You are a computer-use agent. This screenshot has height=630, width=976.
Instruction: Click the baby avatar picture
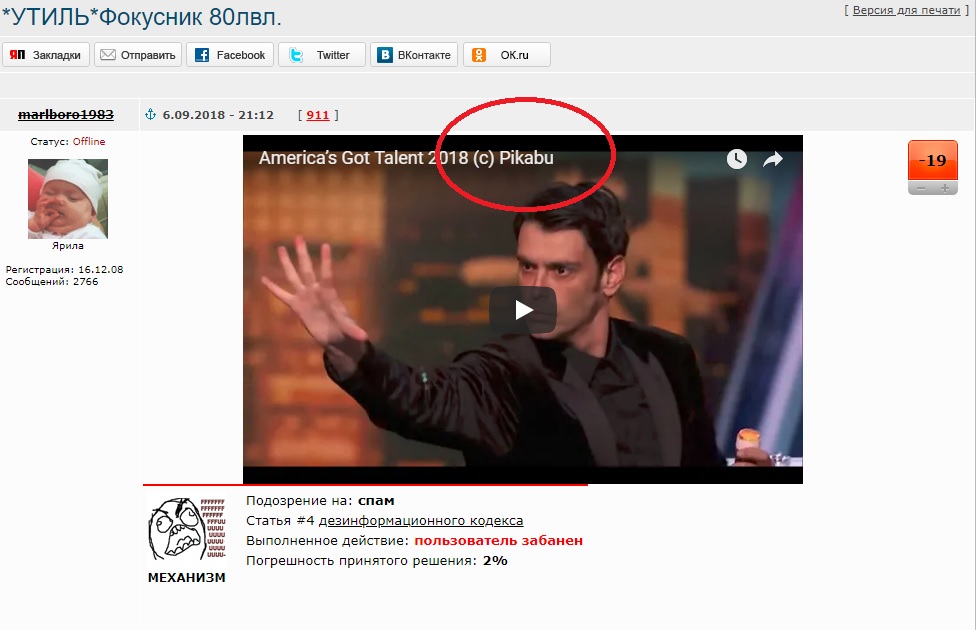point(68,199)
